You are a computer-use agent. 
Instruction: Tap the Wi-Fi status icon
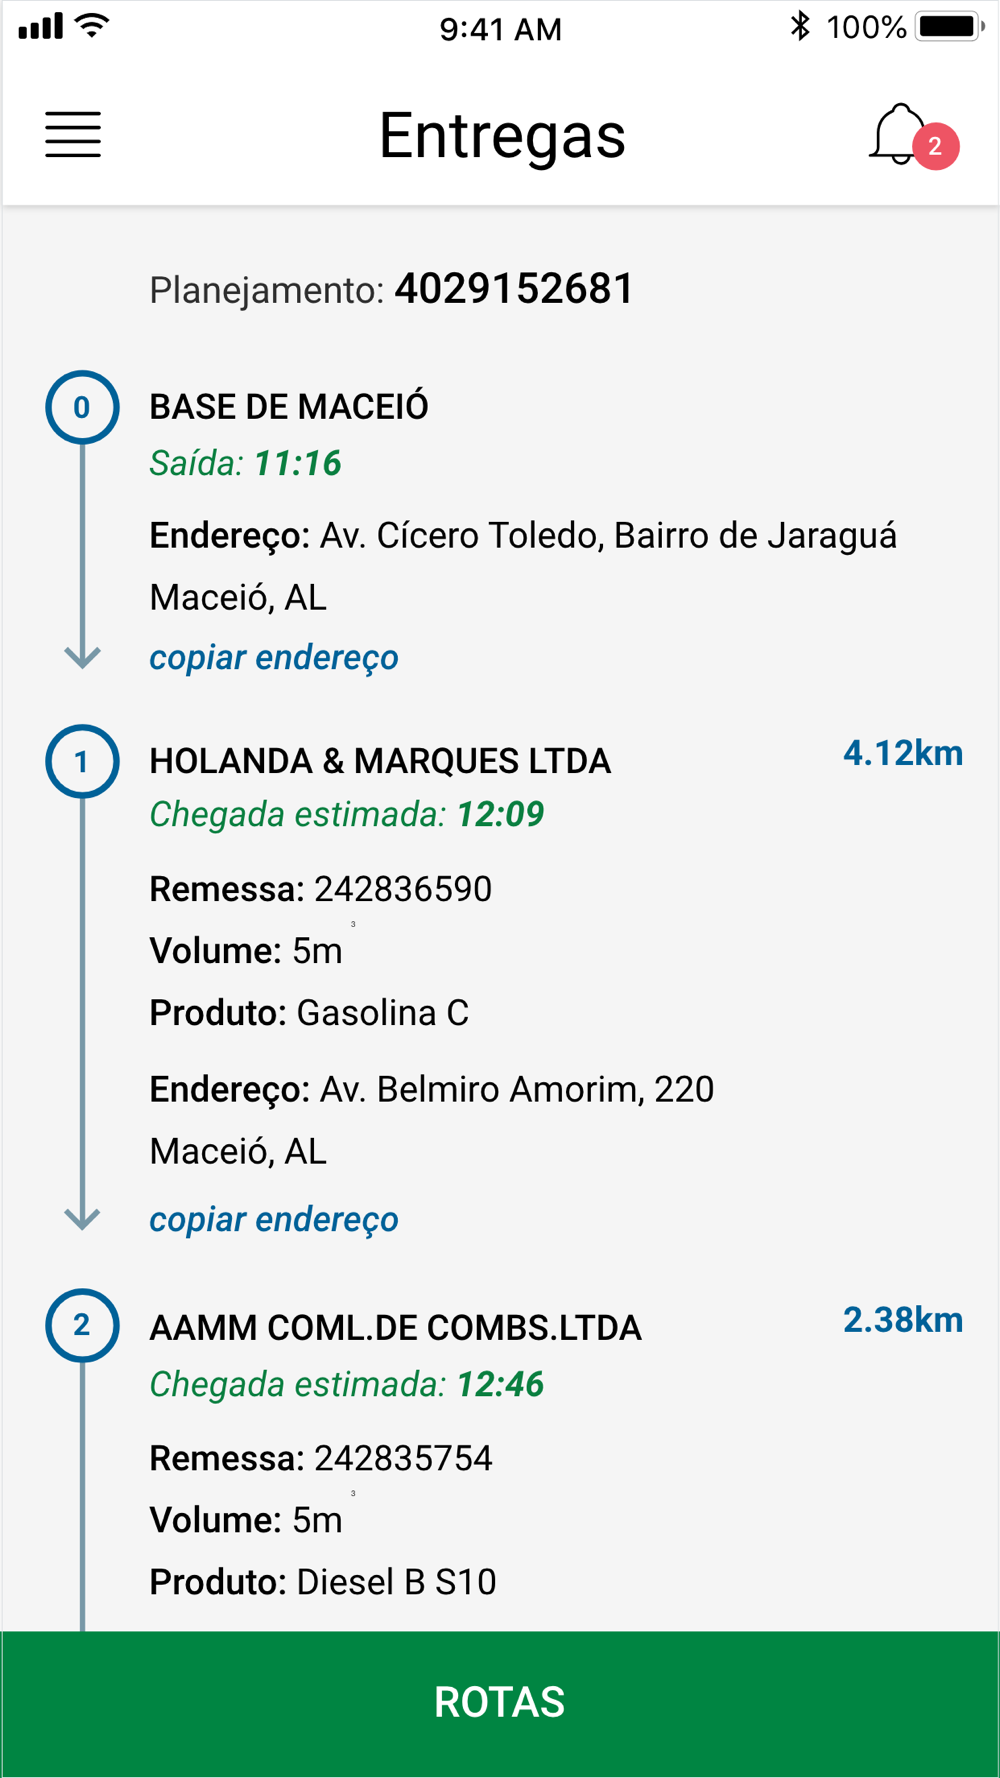[93, 27]
